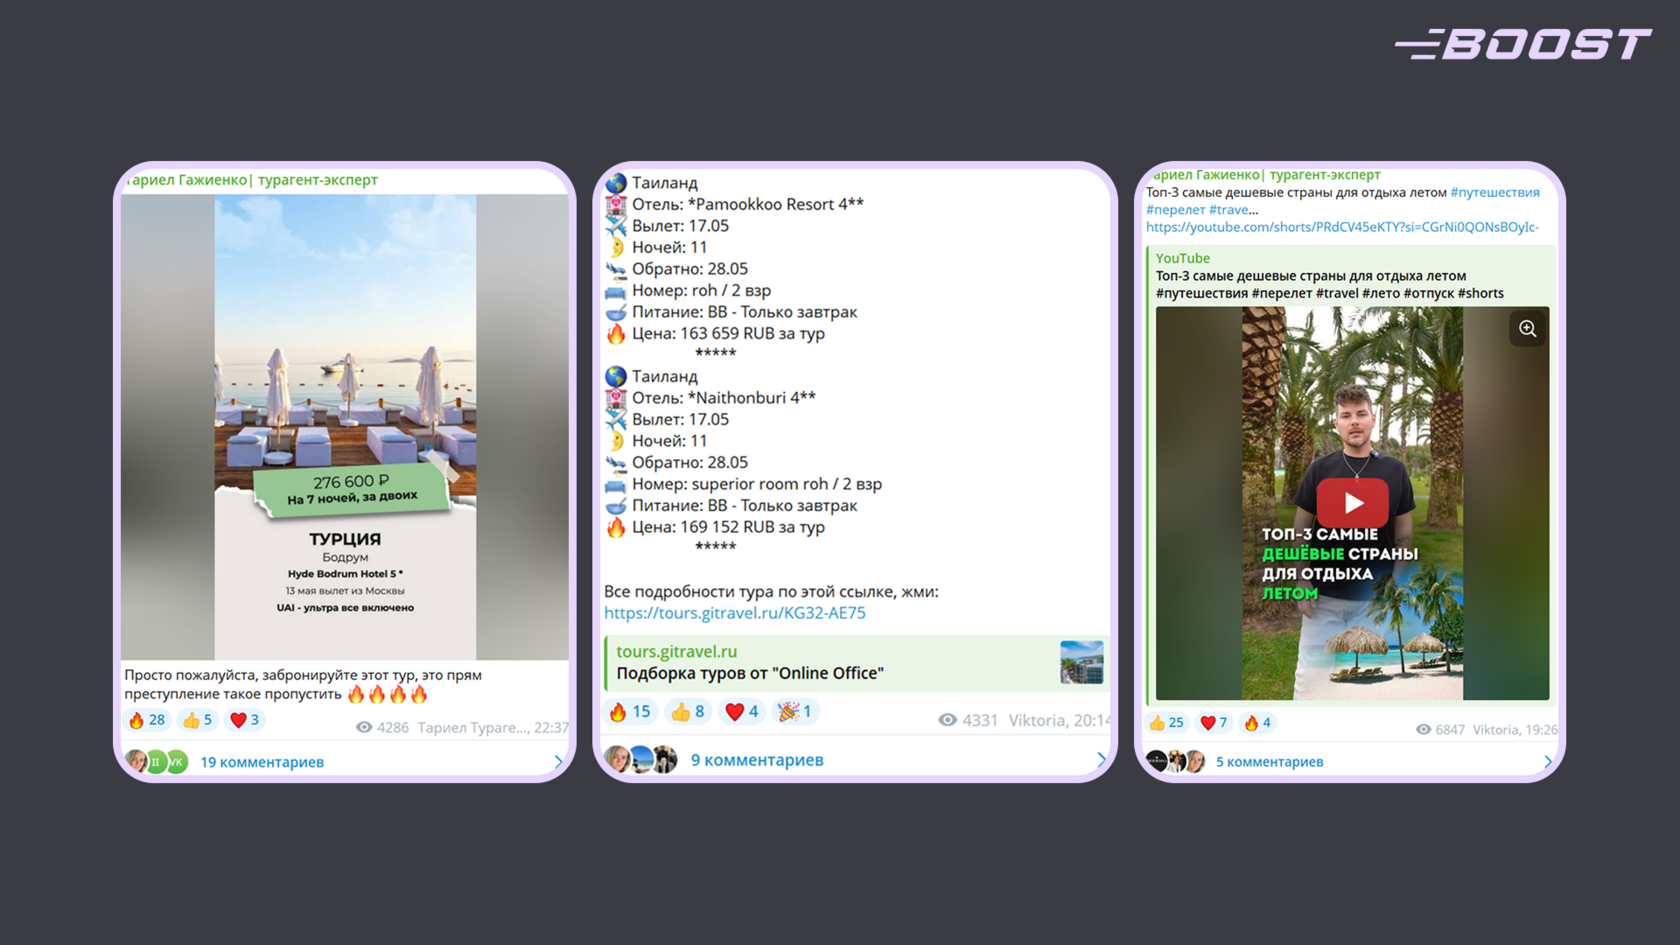
Task: Click the #путешествия hashtag
Action: click(1495, 192)
